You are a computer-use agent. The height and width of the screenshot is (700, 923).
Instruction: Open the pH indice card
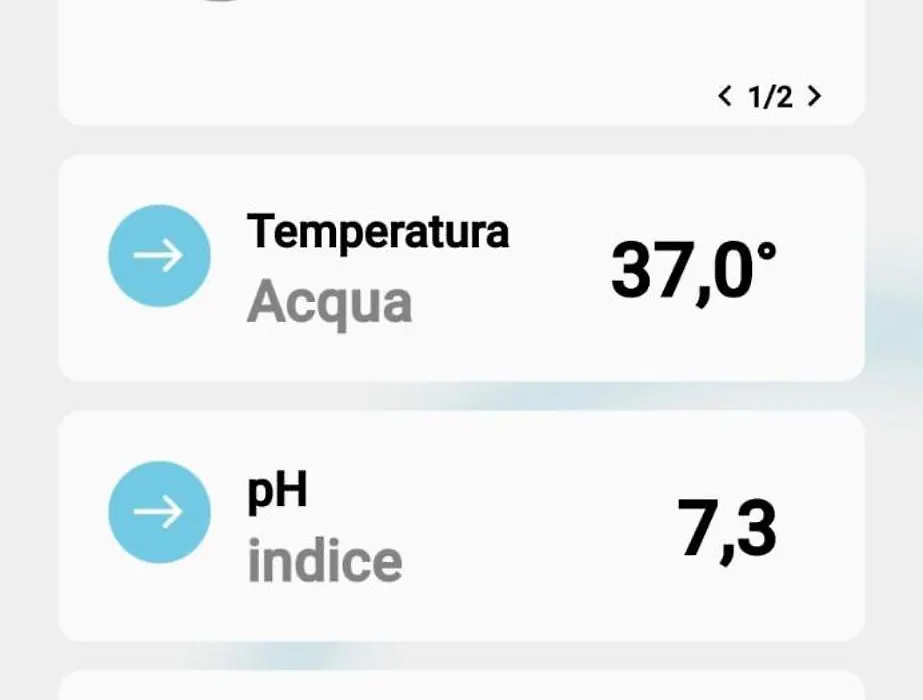[x=462, y=526]
